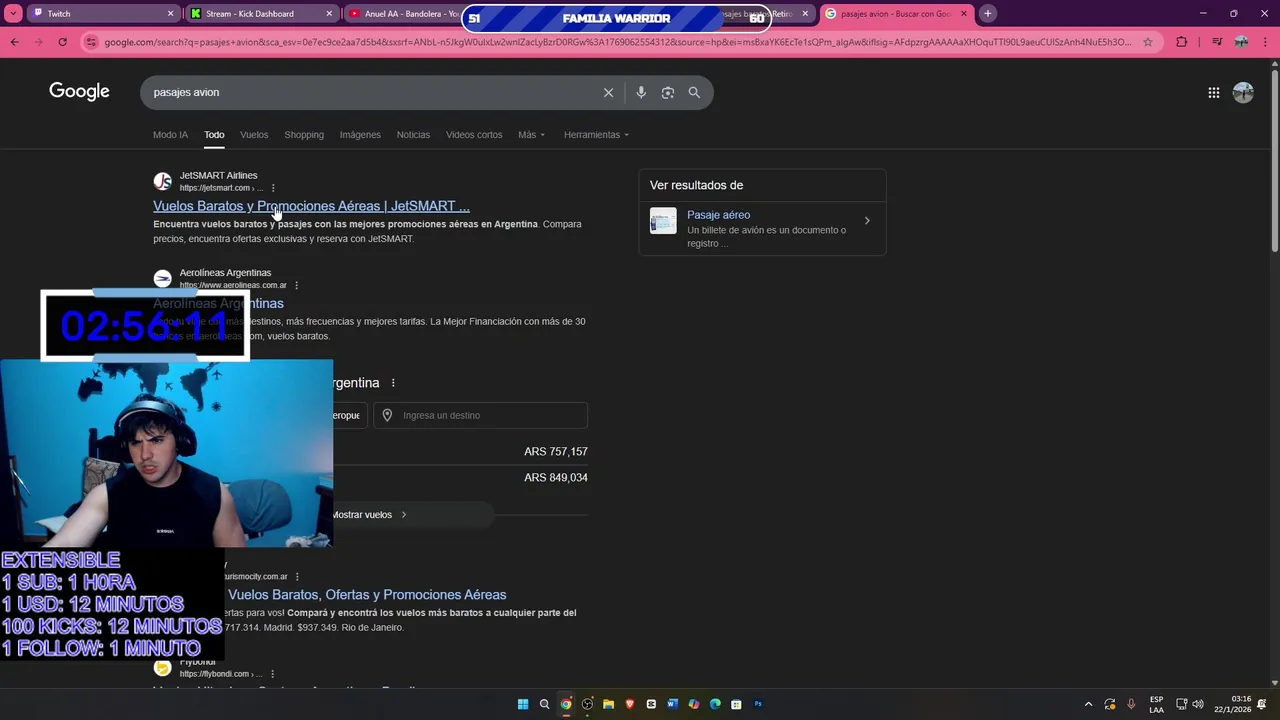Open the more-options dots next to jetsmart.com
The width and height of the screenshot is (1280, 720).
pyautogui.click(x=273, y=188)
